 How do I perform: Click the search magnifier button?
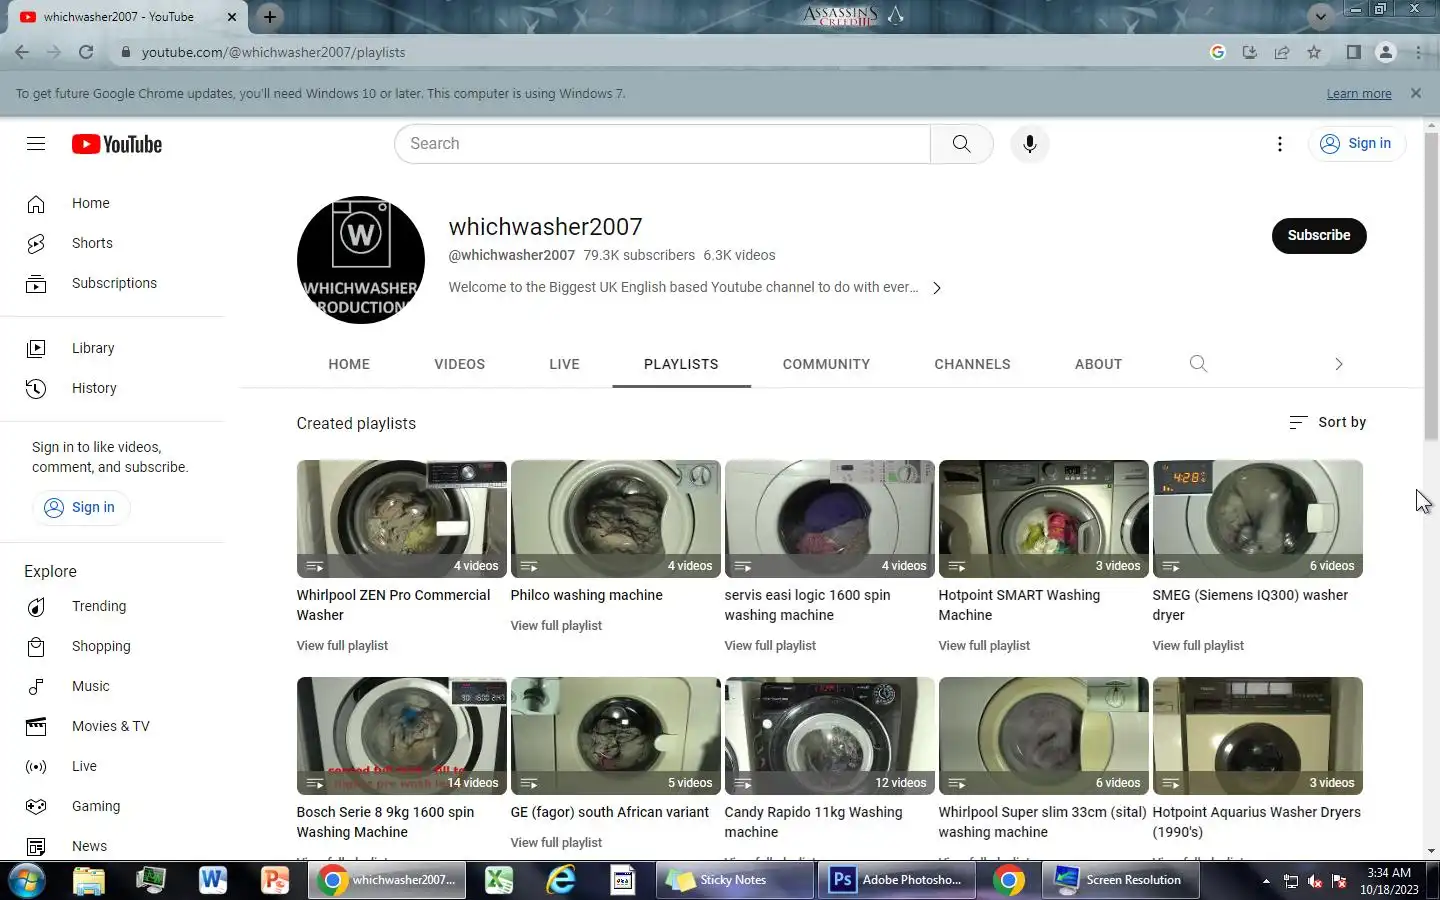pyautogui.click(x=961, y=144)
